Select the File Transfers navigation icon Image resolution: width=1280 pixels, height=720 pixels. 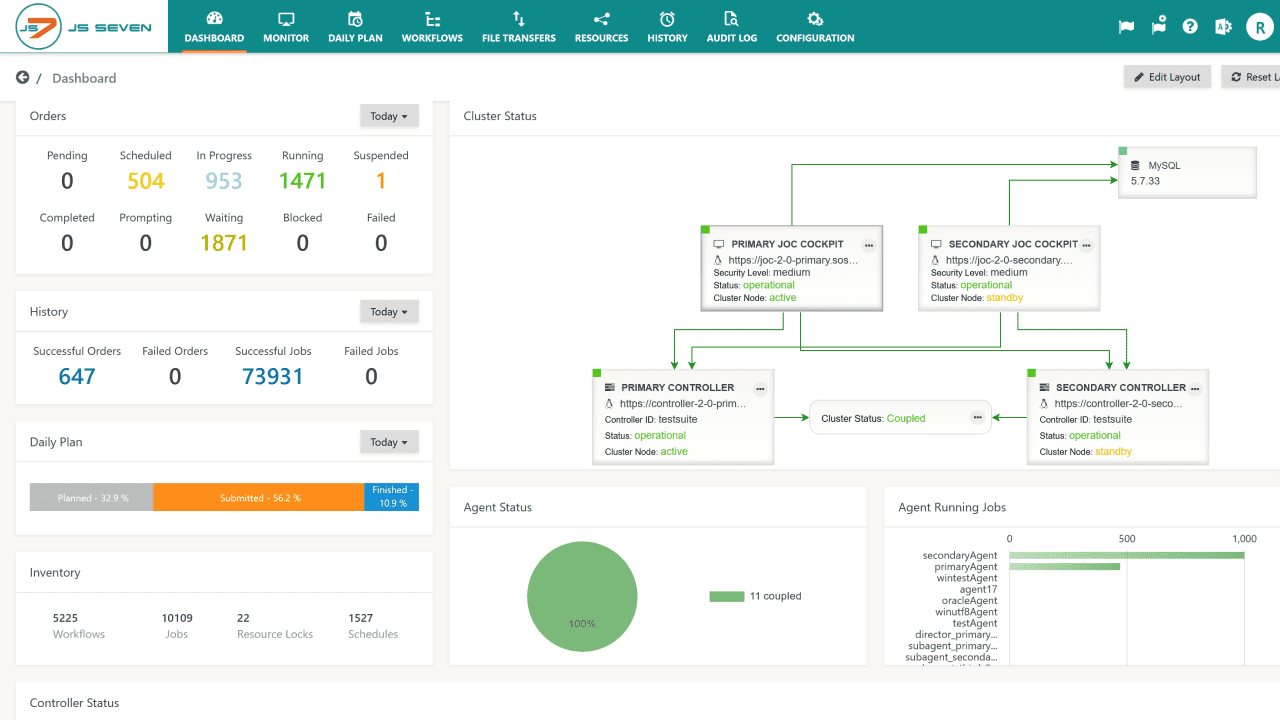[x=518, y=26]
